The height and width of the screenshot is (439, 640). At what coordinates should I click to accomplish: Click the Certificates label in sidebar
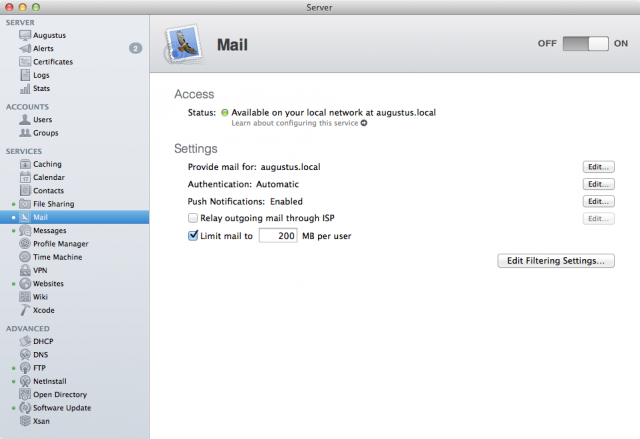point(53,62)
